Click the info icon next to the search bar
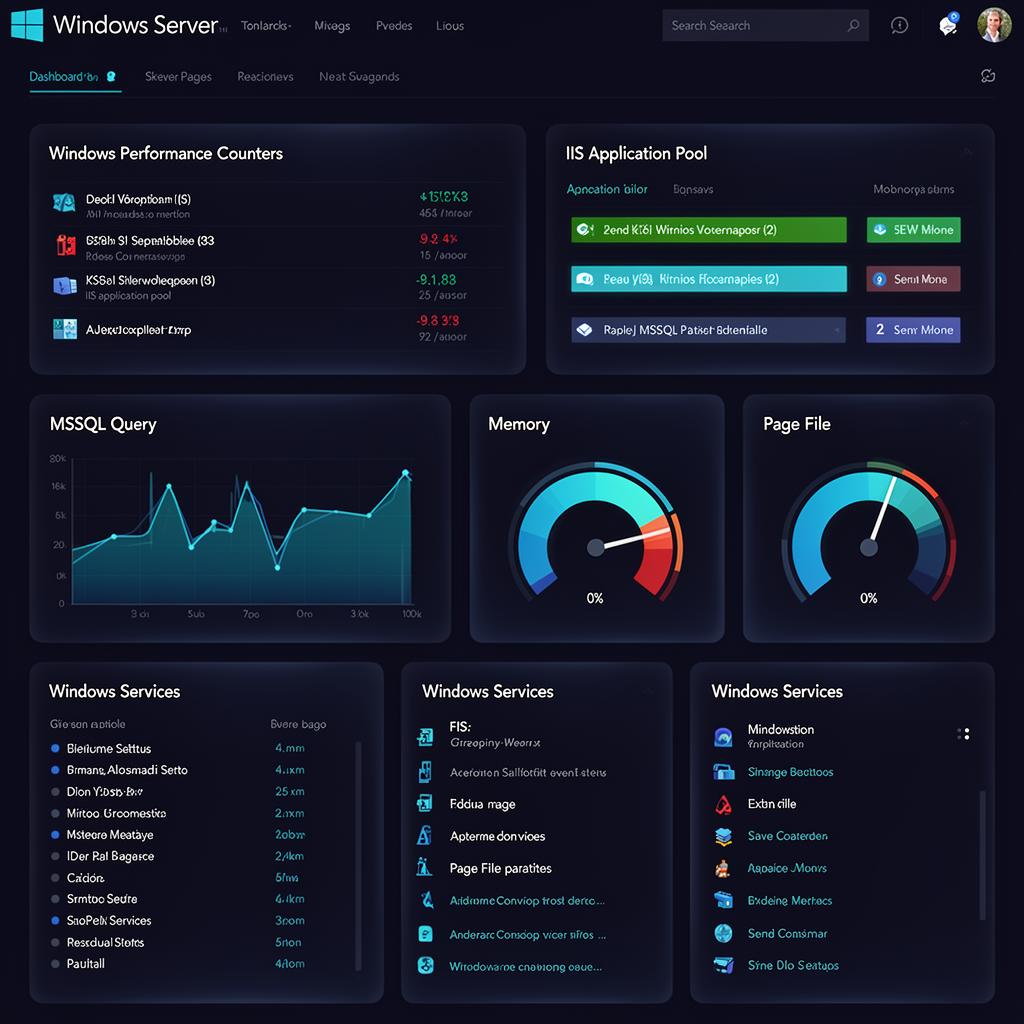Image resolution: width=1024 pixels, height=1024 pixels. tap(898, 25)
